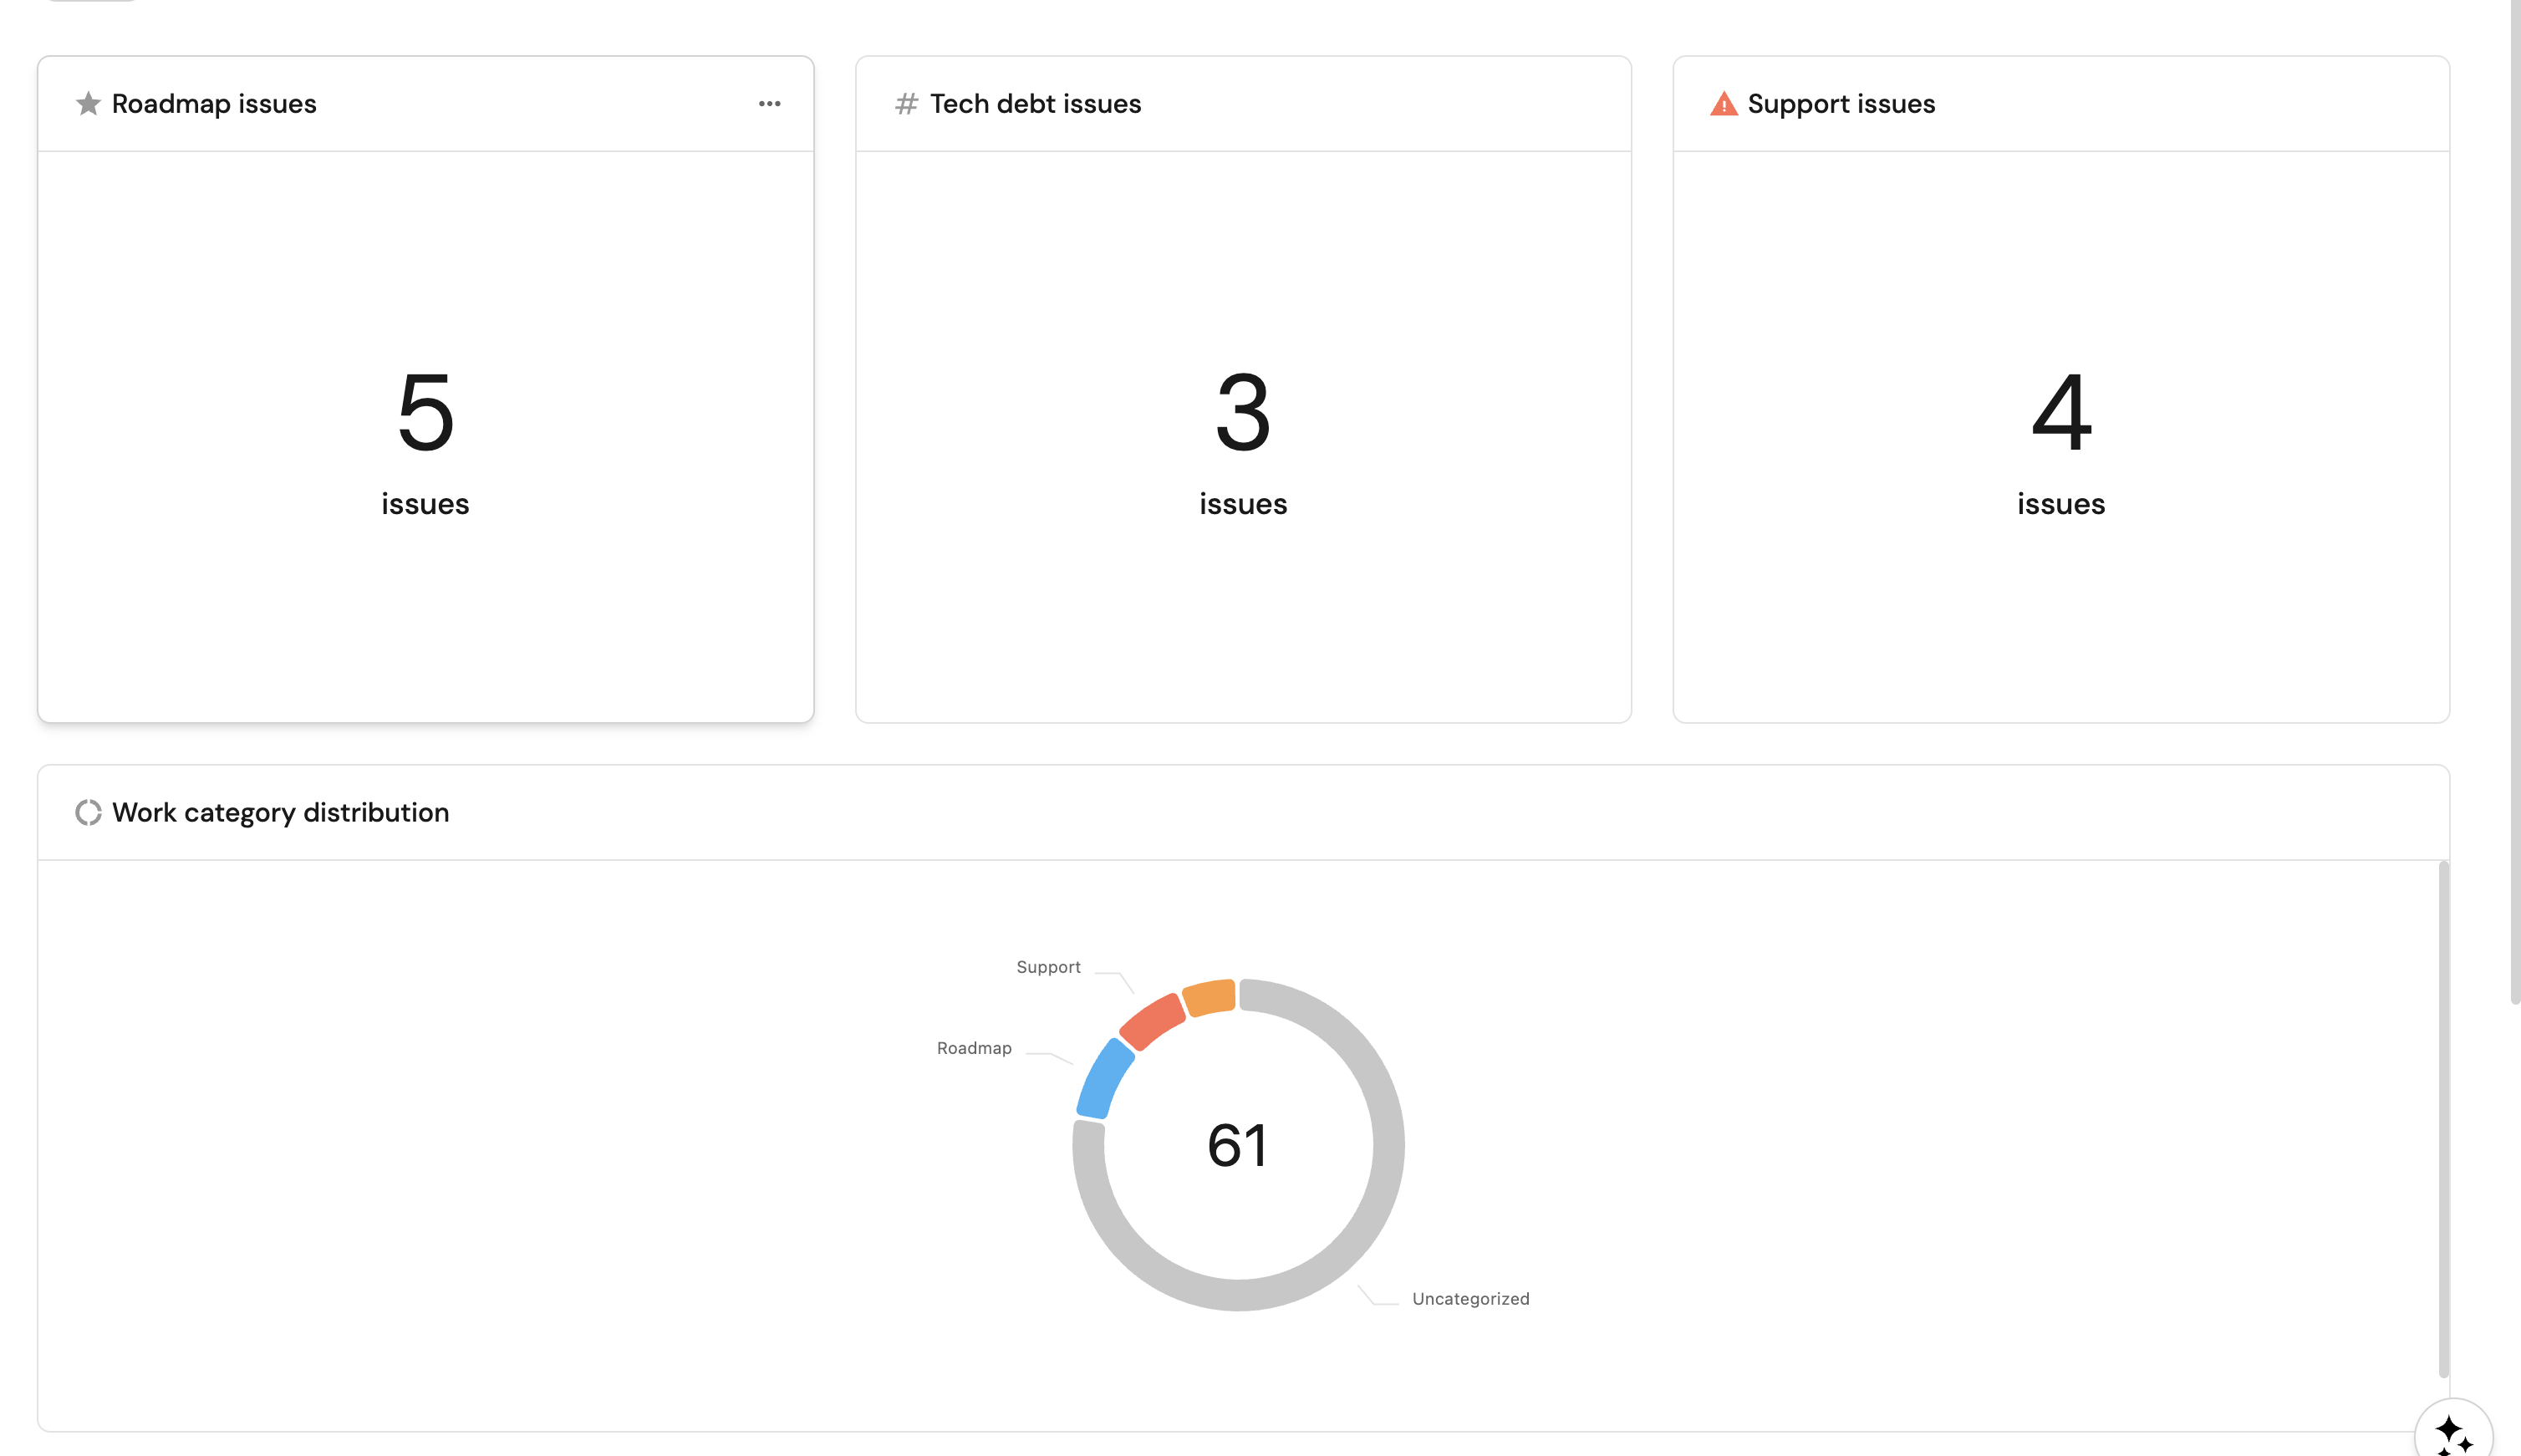Click the star icon beside Roadmap issues

pos(88,104)
